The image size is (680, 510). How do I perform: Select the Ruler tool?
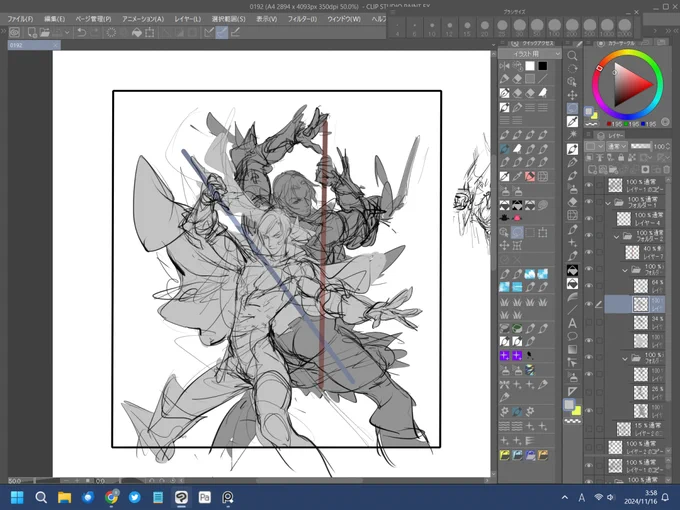pyautogui.click(x=572, y=391)
